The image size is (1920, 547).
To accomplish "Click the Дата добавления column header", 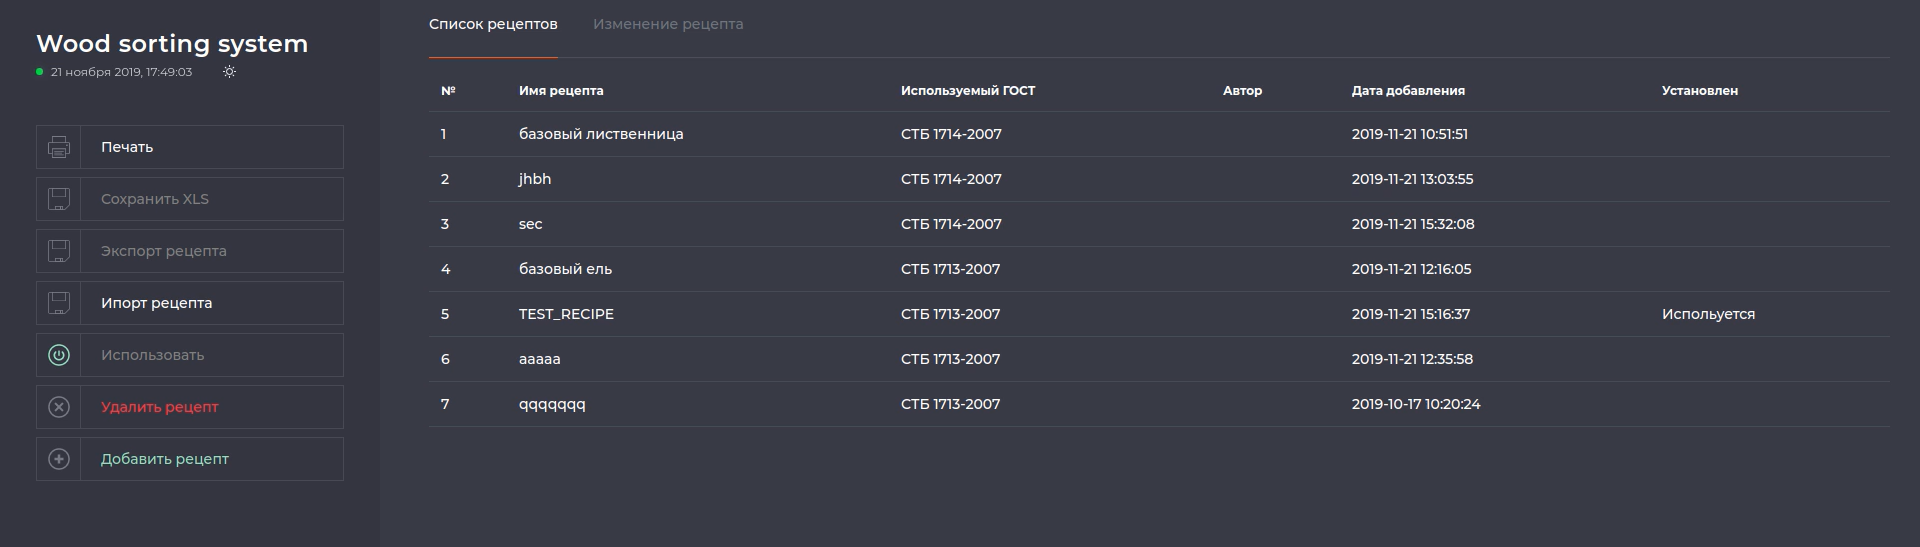I will coord(1408,91).
